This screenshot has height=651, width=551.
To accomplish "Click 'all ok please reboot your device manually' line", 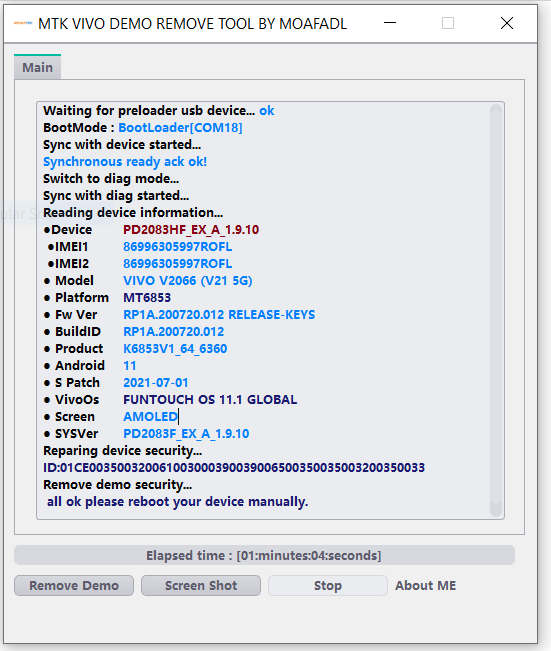I will [177, 502].
